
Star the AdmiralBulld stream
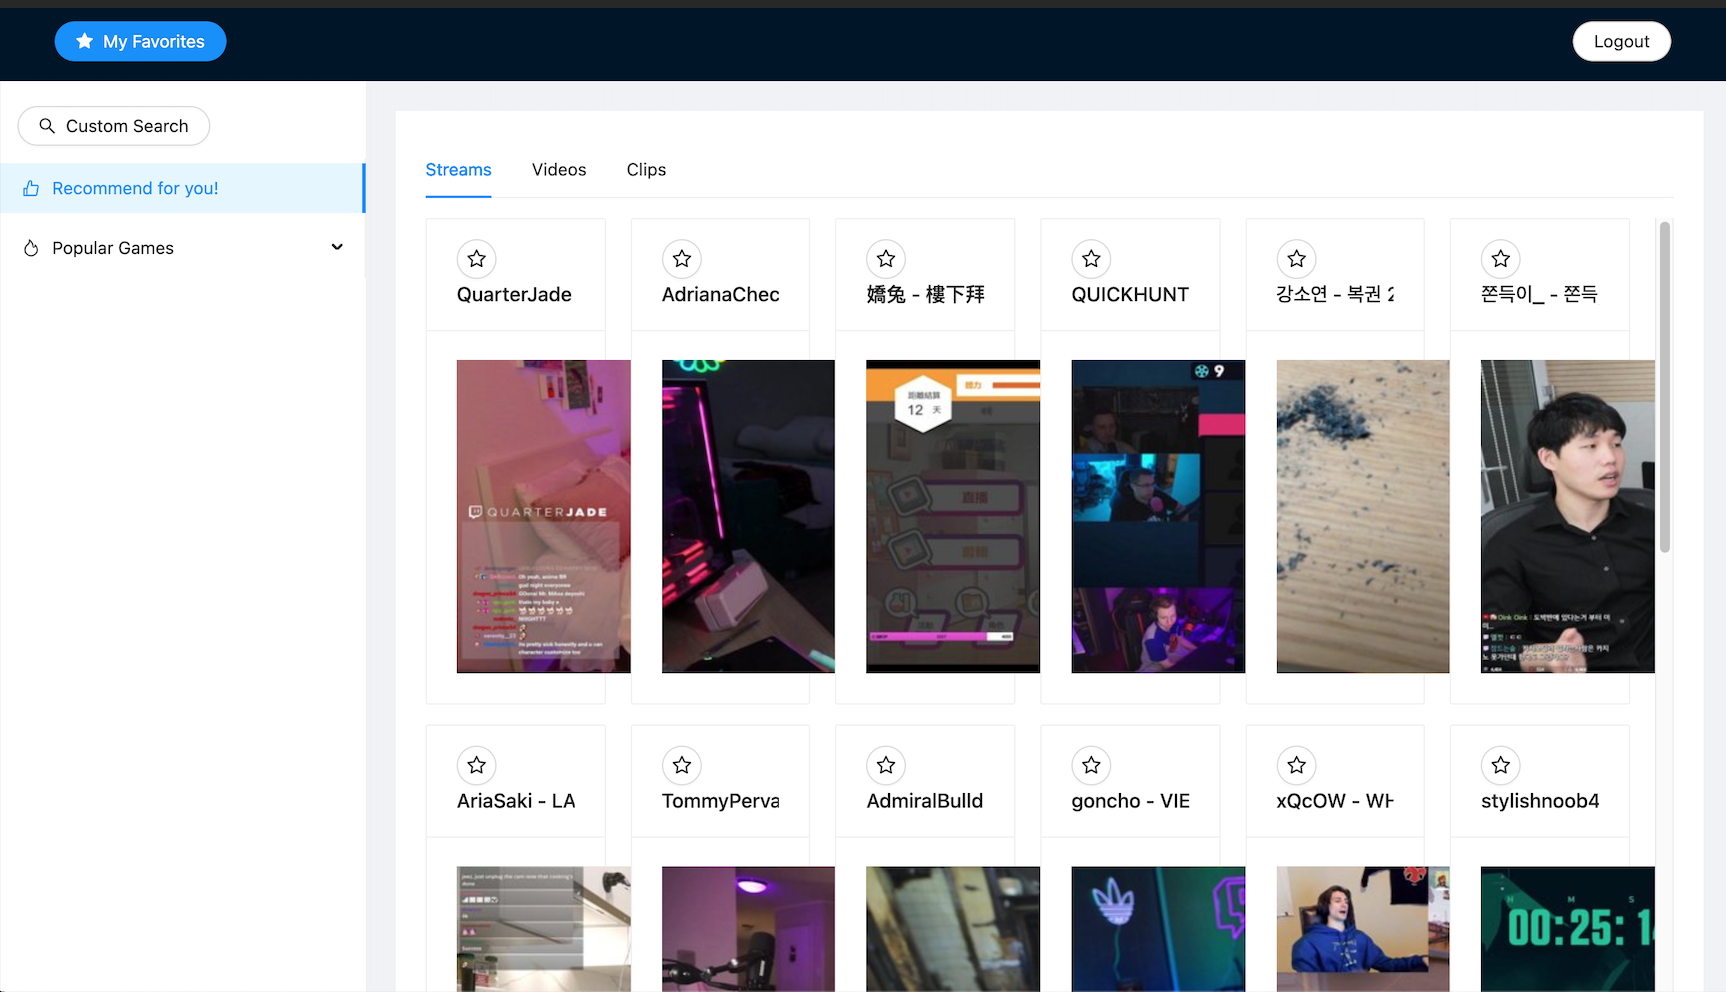pyautogui.click(x=886, y=765)
